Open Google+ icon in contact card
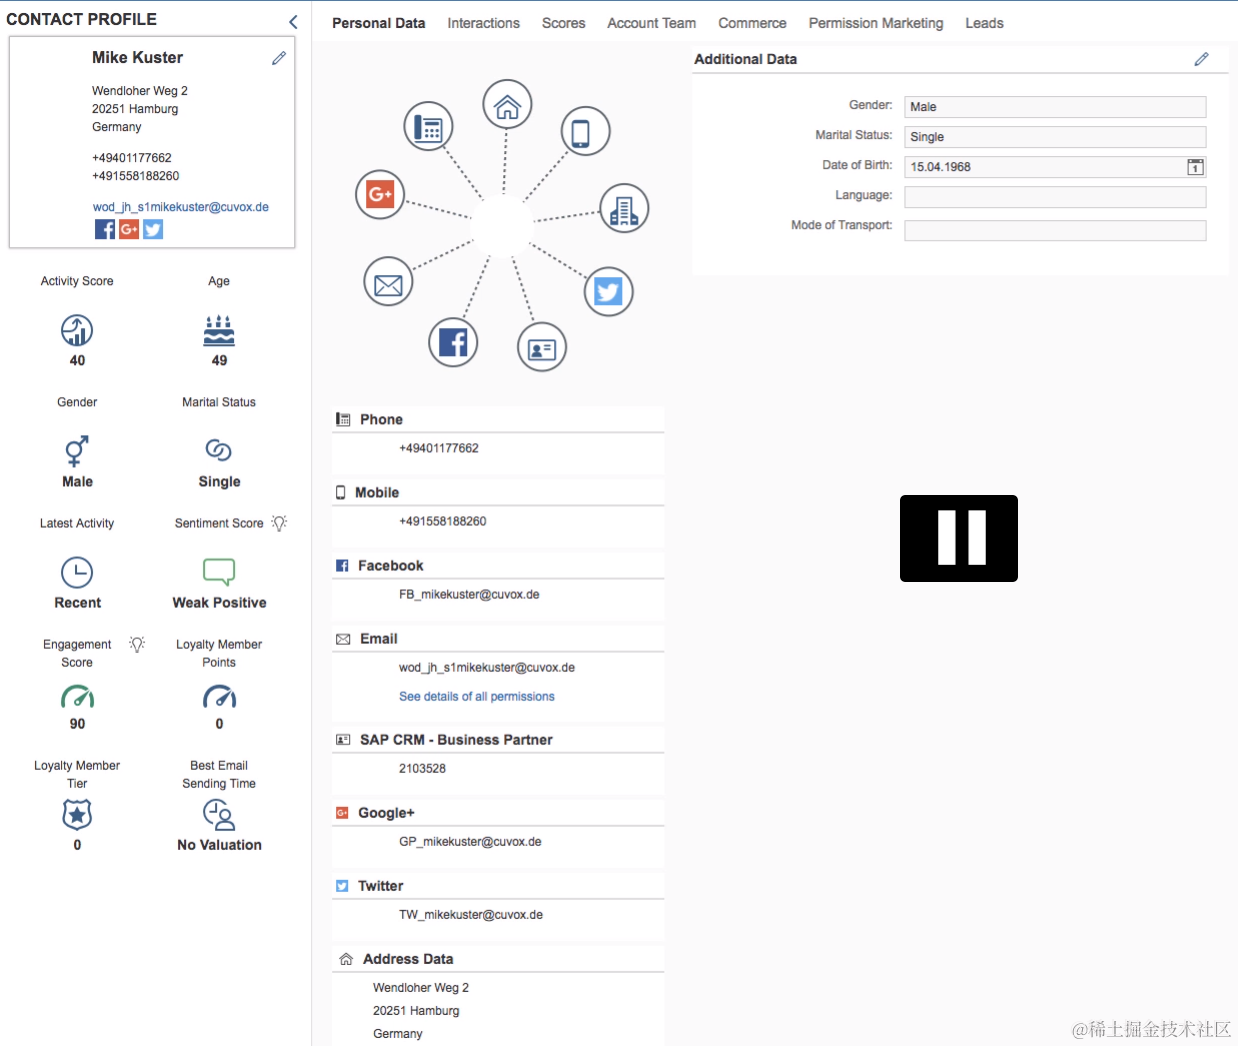The width and height of the screenshot is (1238, 1046). point(129,229)
